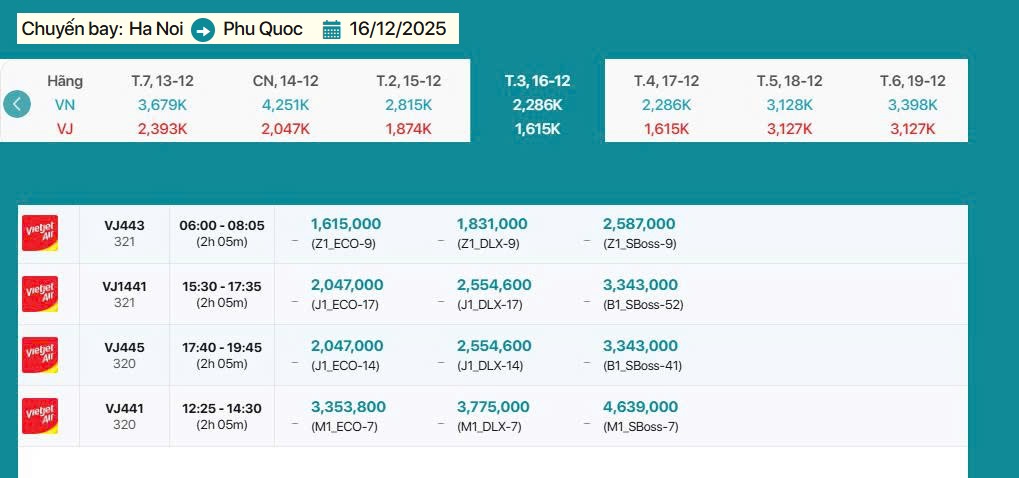Screen dimensions: 1019x478
Task: Select the 1,831,000 Deluxe fare
Action: click(492, 225)
